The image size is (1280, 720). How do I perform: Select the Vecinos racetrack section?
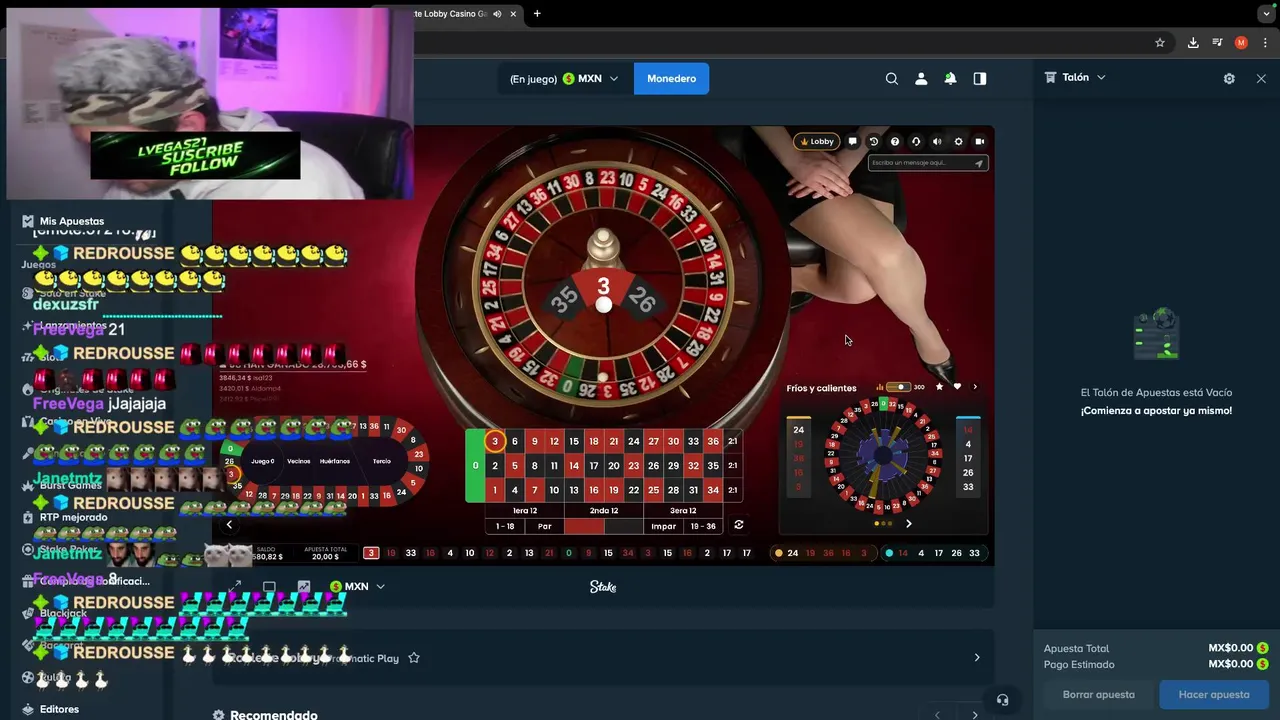click(x=298, y=461)
